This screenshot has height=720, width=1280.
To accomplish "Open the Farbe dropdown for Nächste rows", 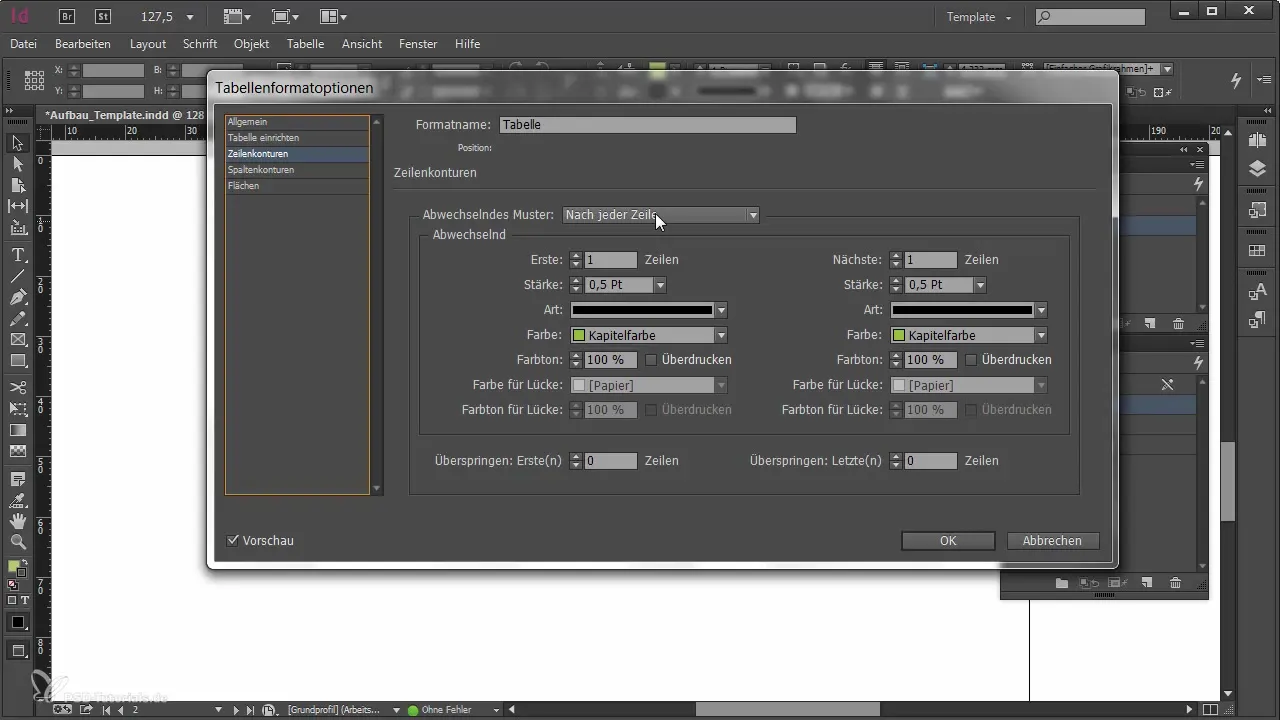I will coord(1041,335).
